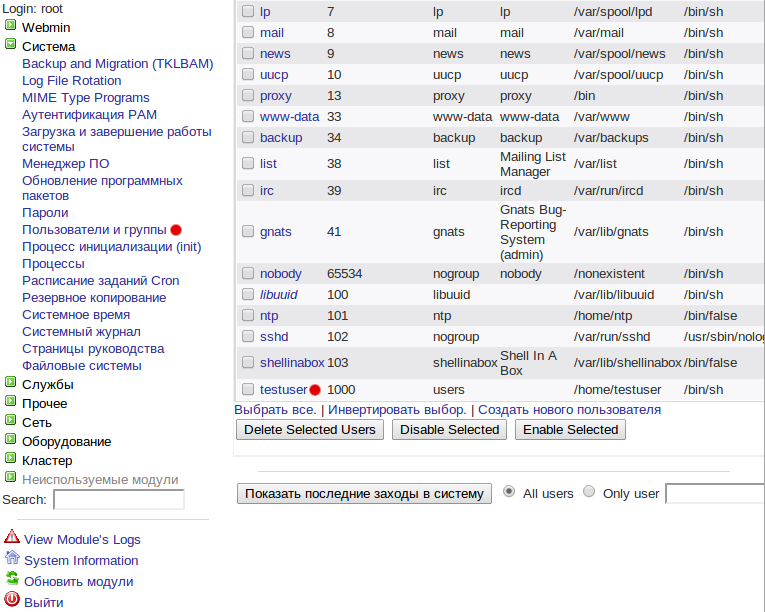This screenshot has height=612, width=765.
Task: Click the red power logout icon
Action: pos(12,599)
